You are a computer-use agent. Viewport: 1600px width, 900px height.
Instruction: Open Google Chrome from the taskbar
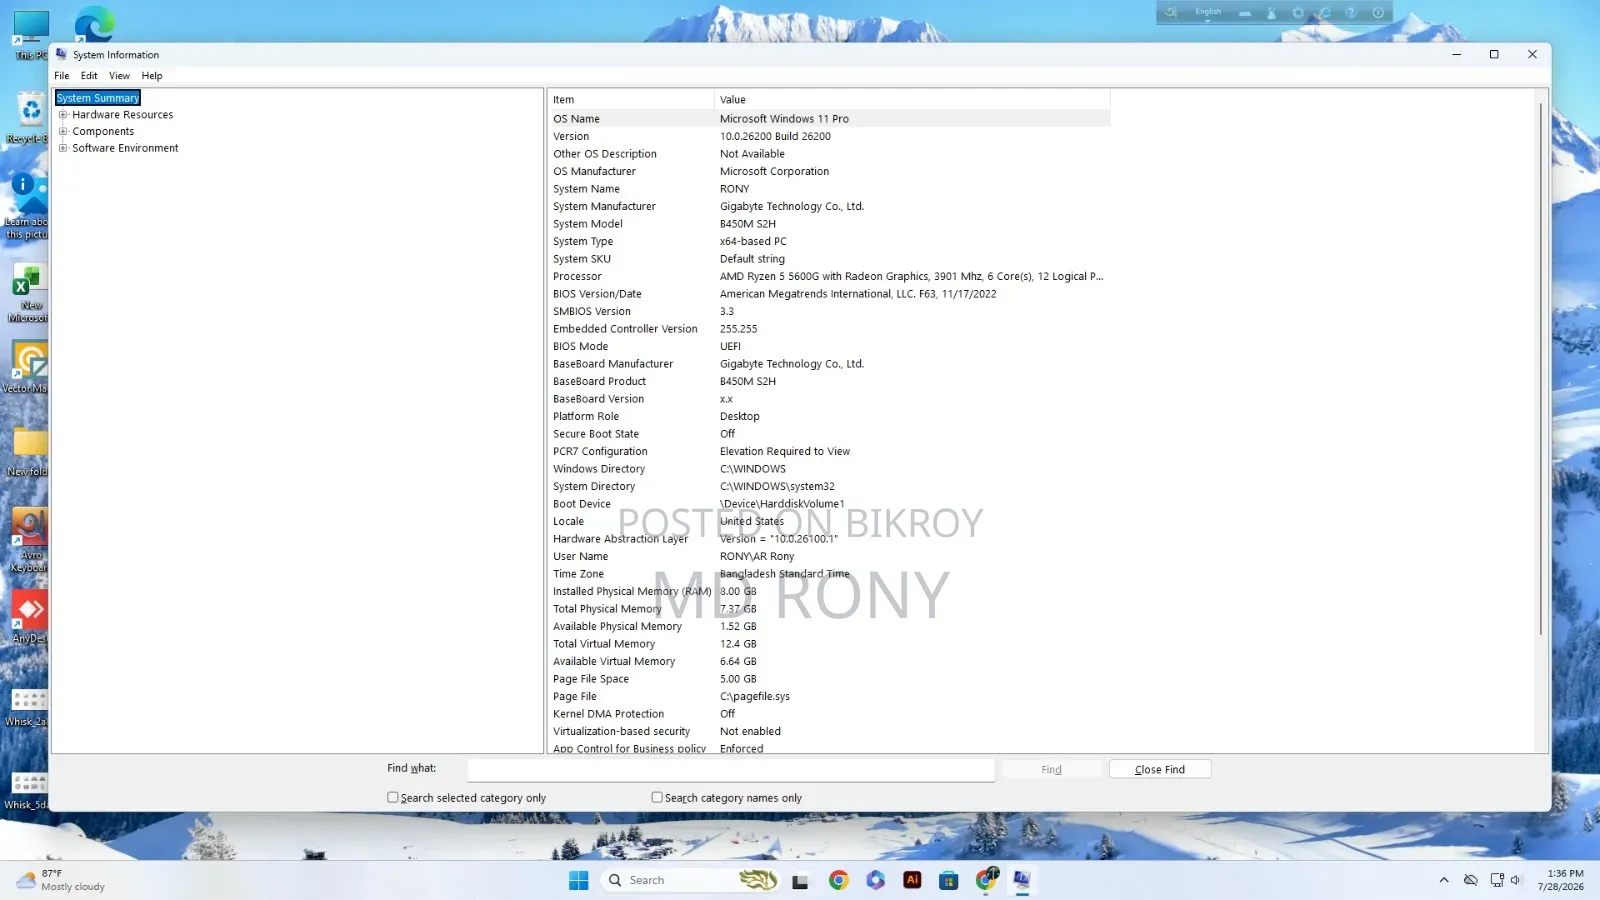(838, 880)
